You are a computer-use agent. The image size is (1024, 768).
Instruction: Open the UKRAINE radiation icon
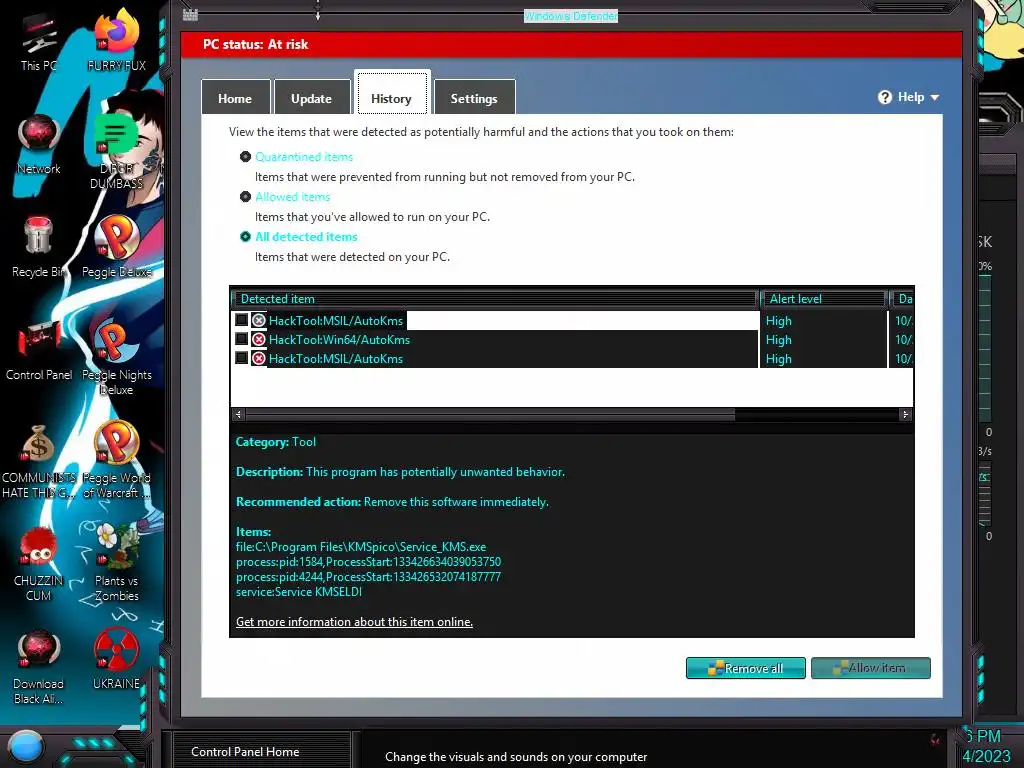116,659
